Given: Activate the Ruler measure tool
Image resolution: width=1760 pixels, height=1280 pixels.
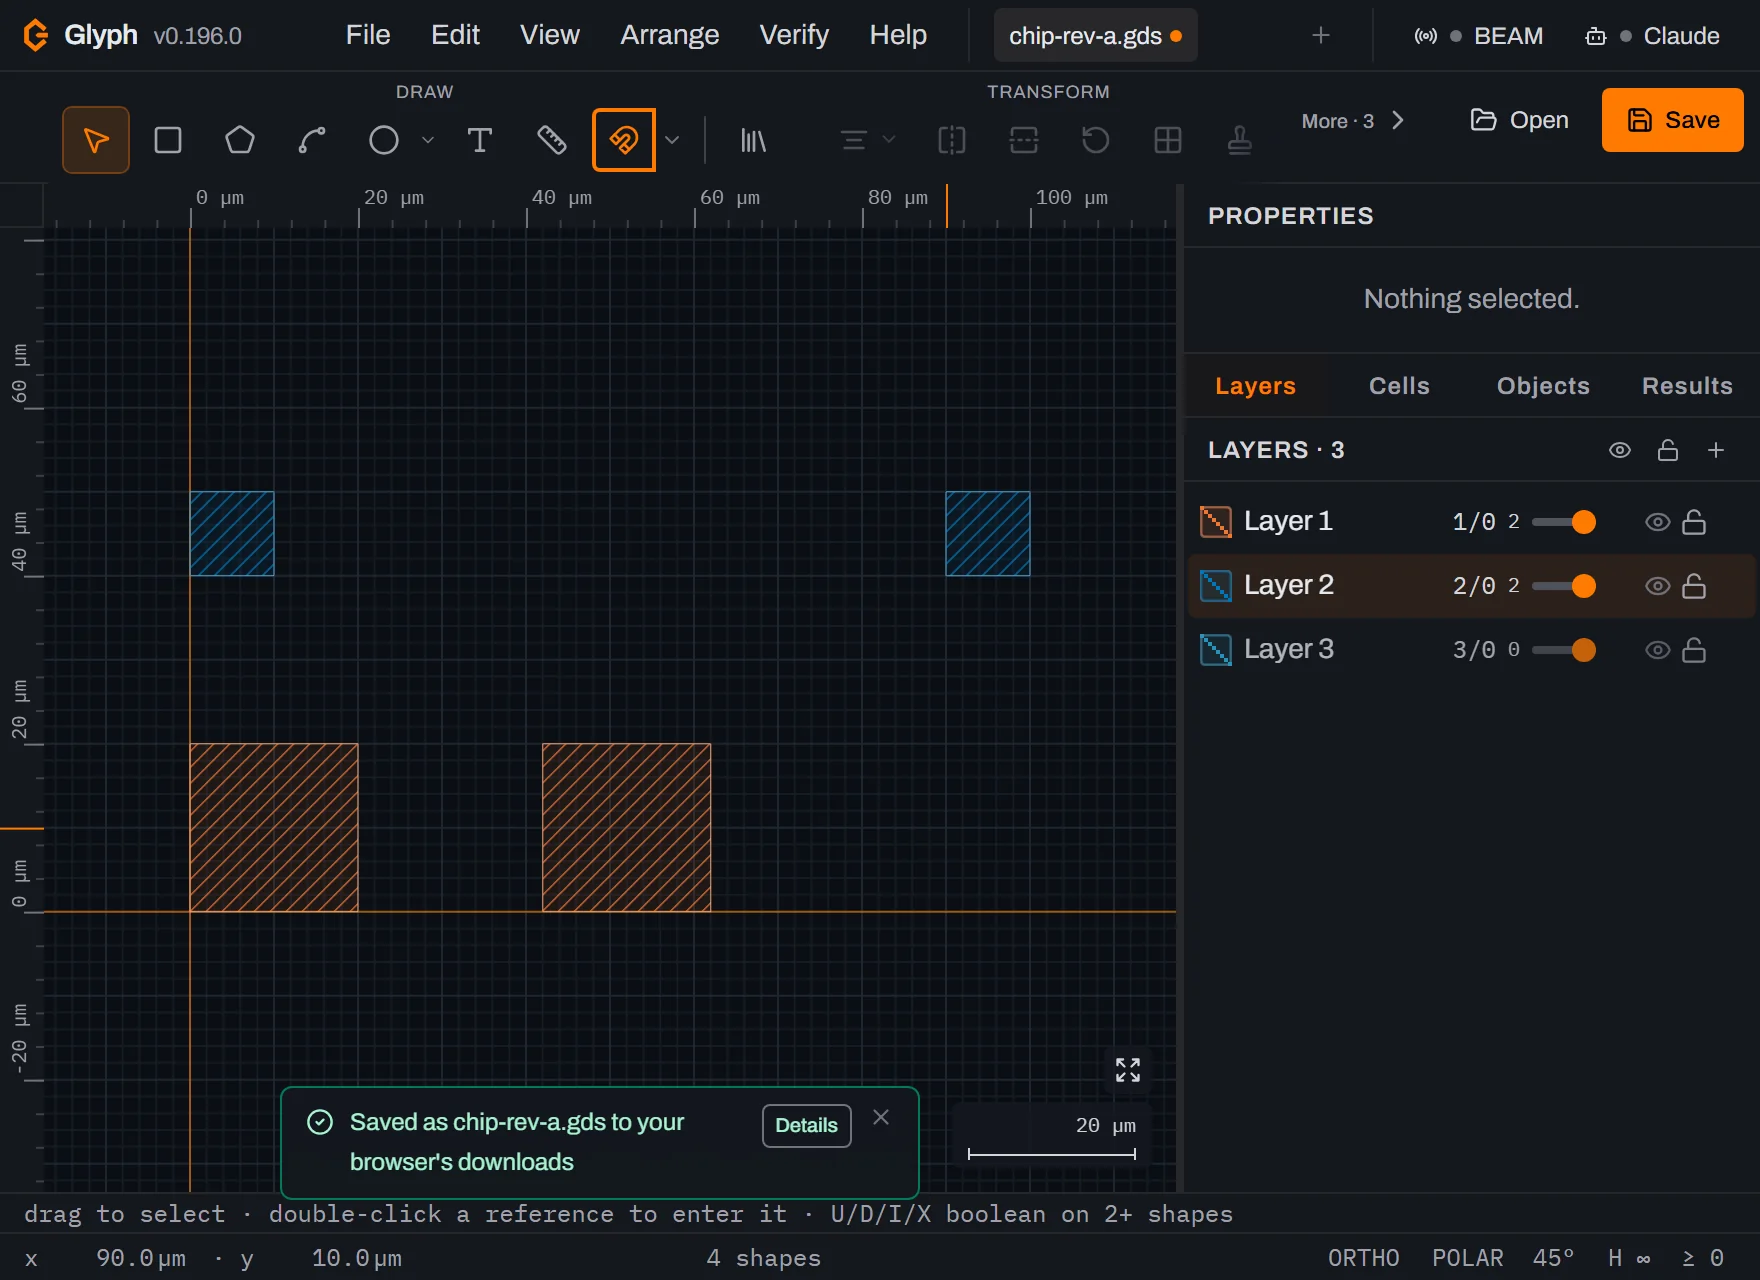Looking at the screenshot, I should (552, 140).
